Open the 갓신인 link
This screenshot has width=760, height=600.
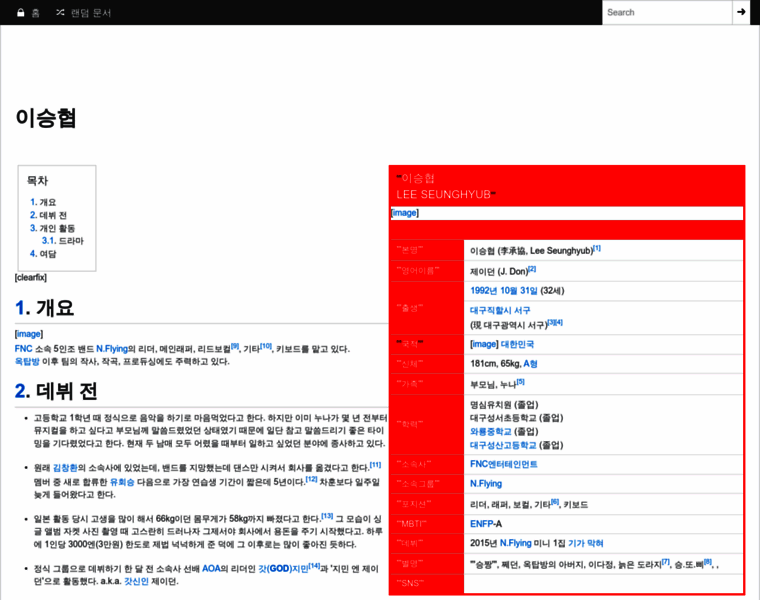pyautogui.click(x=136, y=581)
